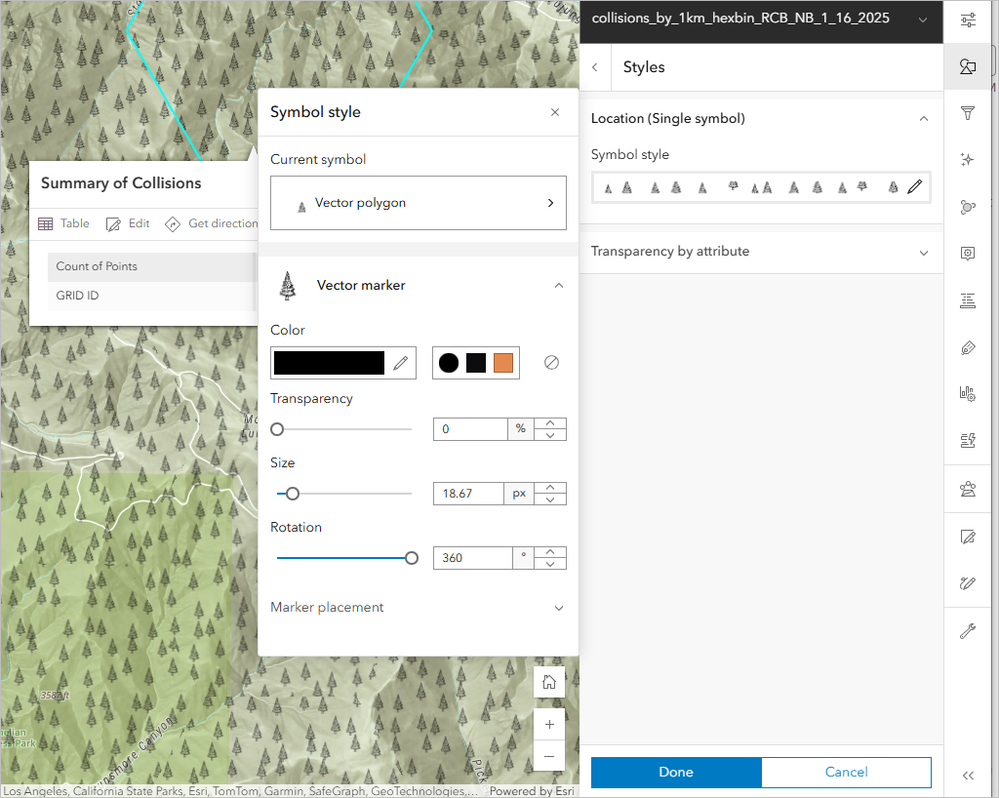The image size is (999, 798).
Task: Click the no color icon beside swatches
Action: click(x=552, y=362)
